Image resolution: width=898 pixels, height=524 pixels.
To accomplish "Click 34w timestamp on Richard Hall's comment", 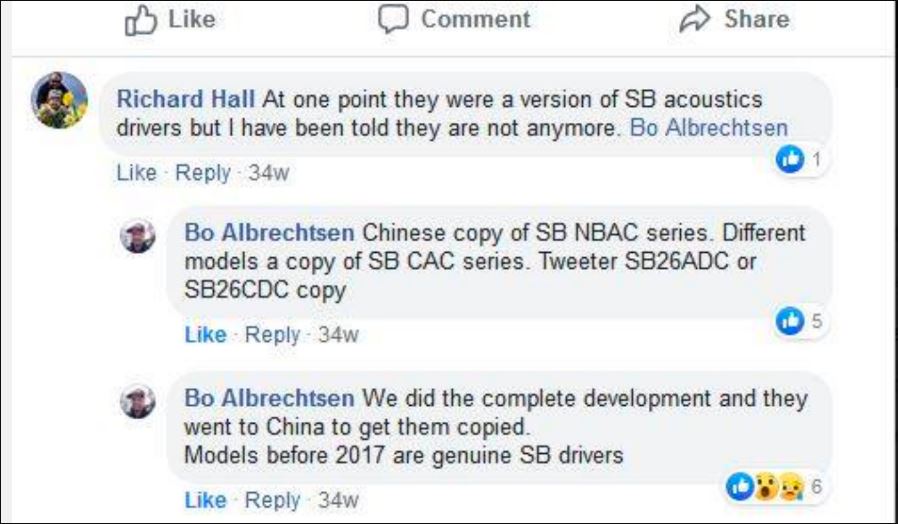I will click(269, 173).
